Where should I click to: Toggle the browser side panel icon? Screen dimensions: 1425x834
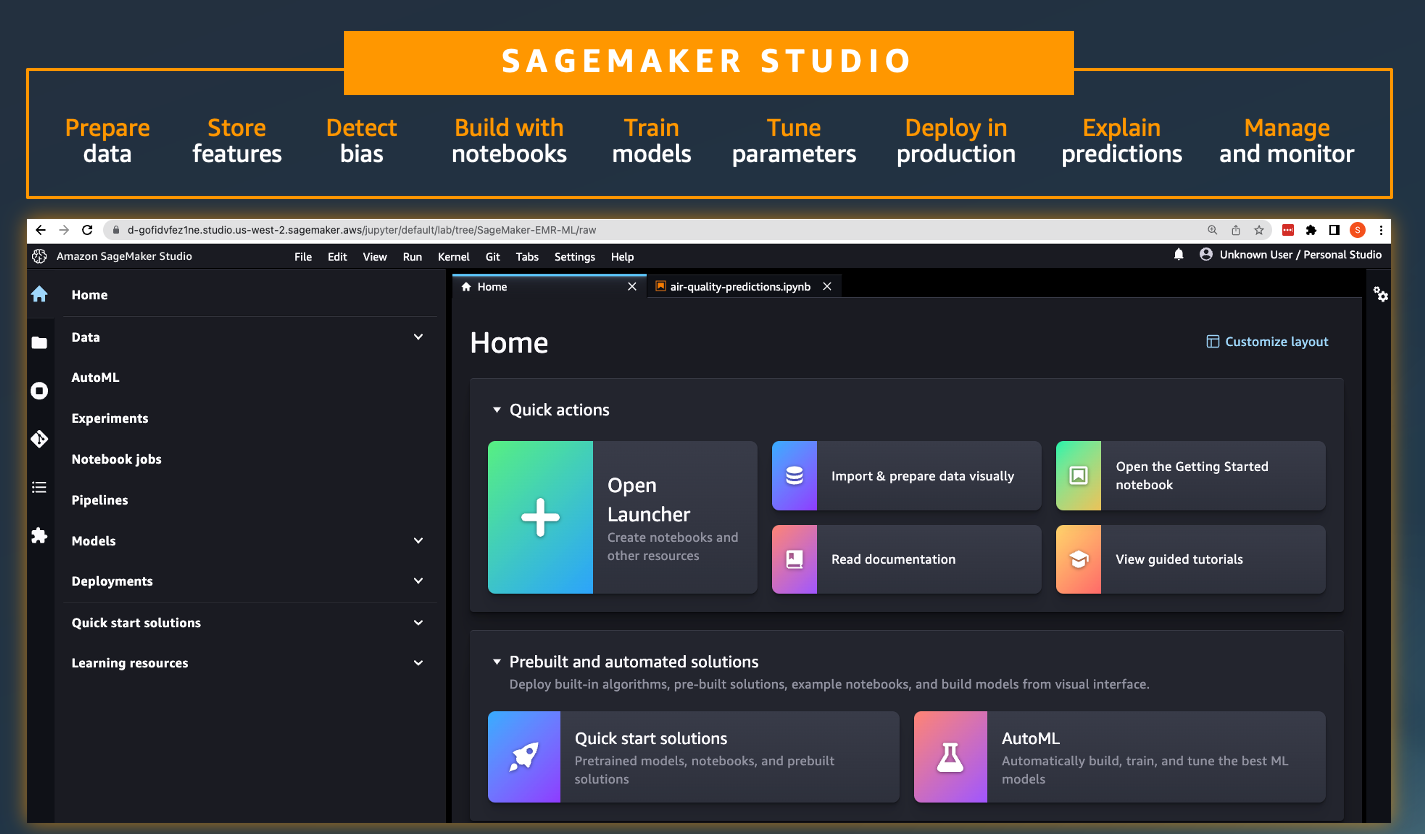[x=1334, y=230]
